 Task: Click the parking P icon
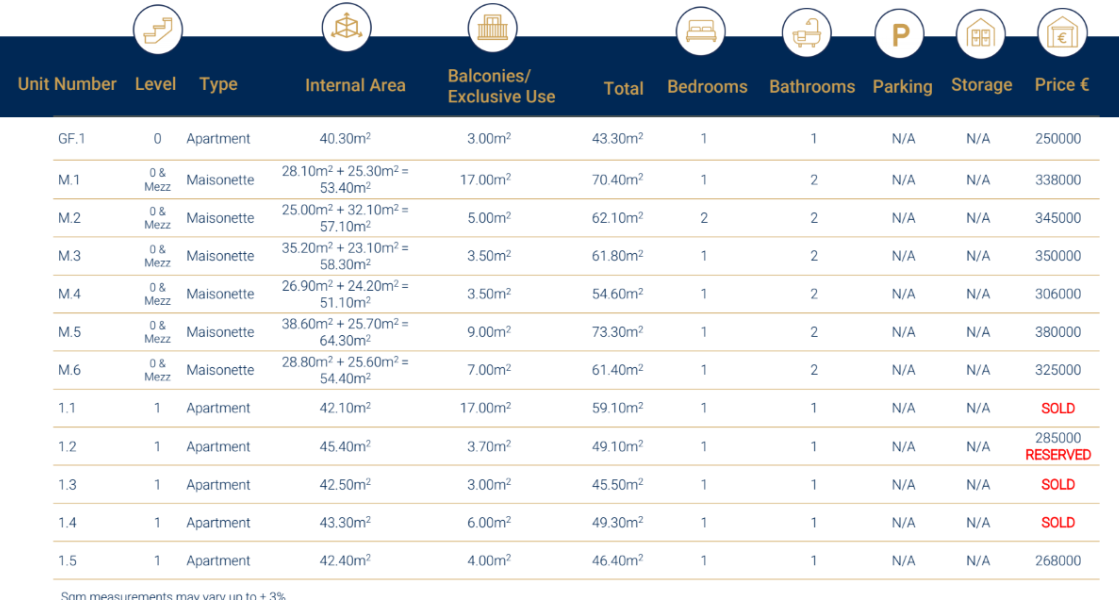tap(900, 37)
